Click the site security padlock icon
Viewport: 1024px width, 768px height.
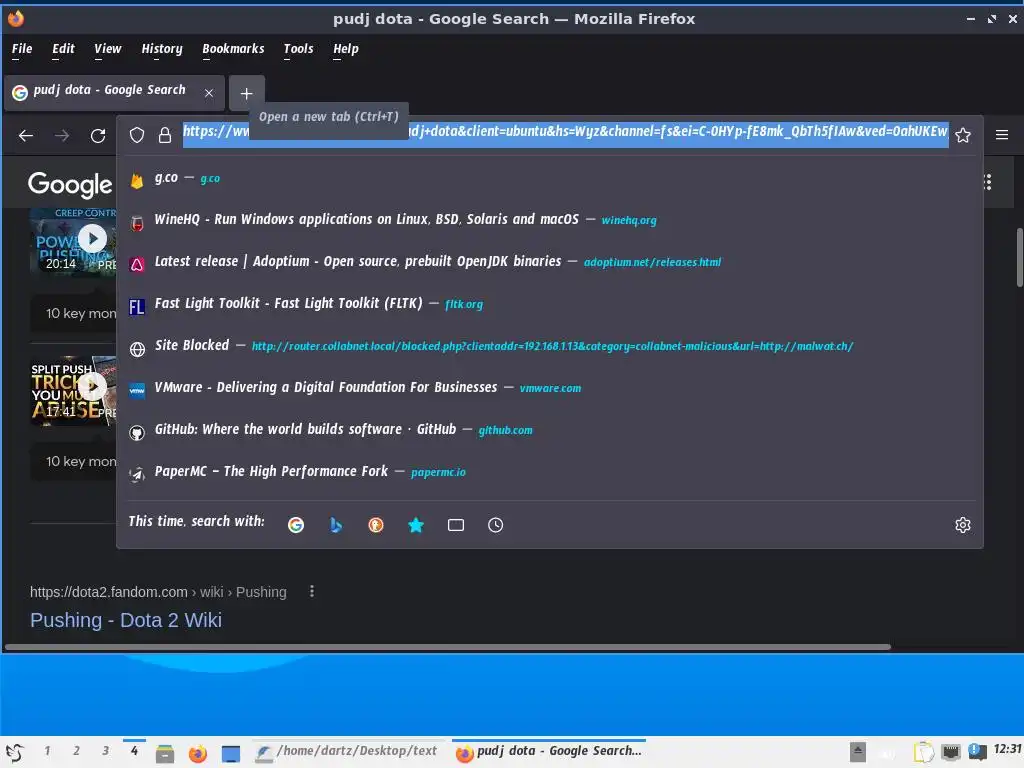[165, 135]
